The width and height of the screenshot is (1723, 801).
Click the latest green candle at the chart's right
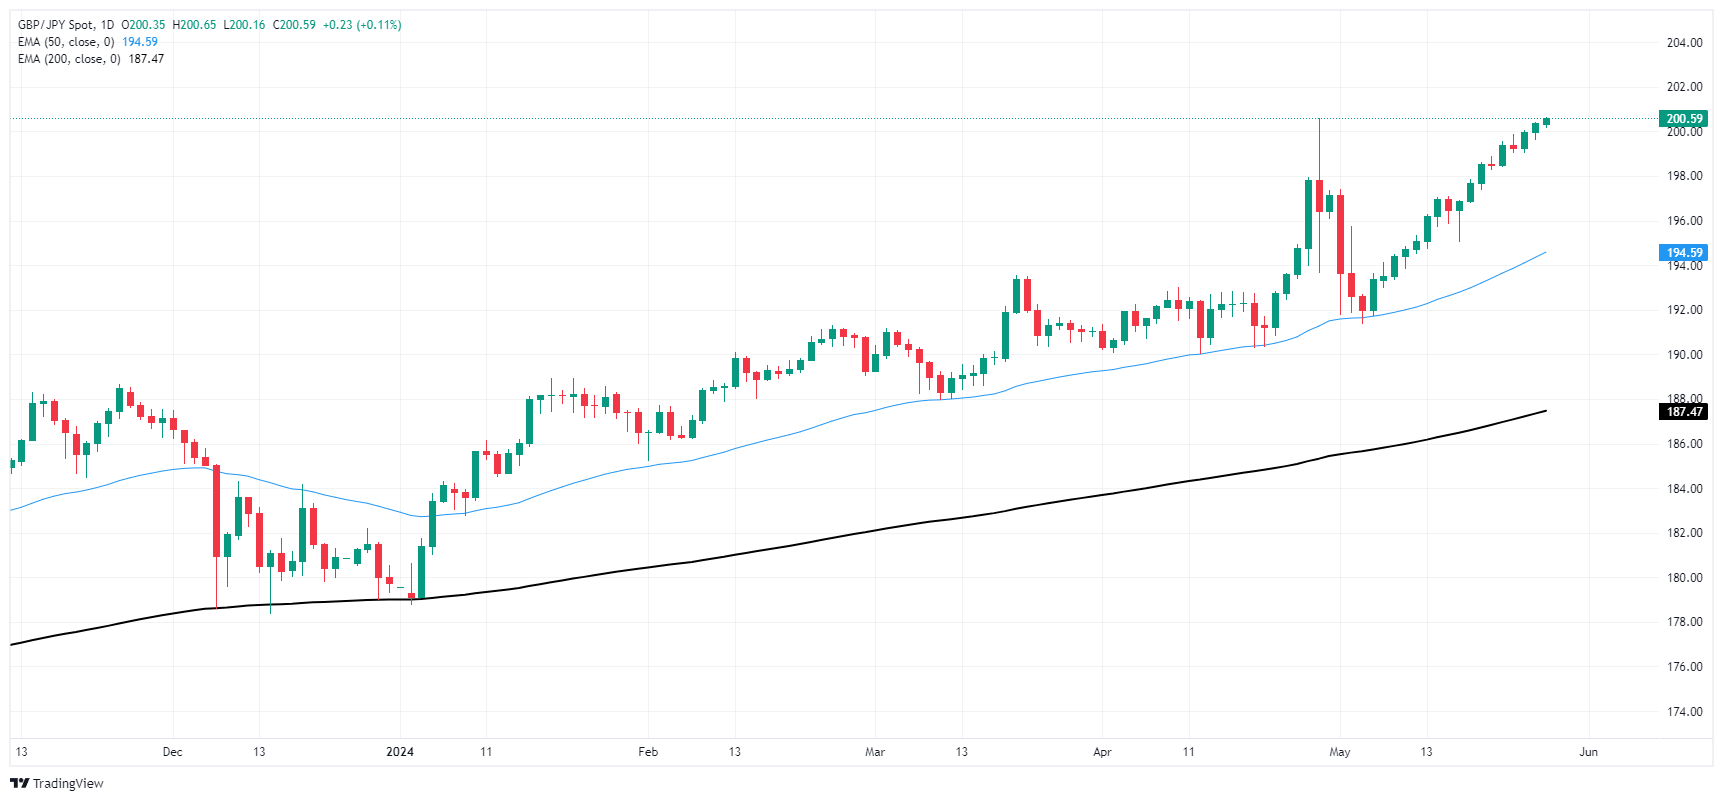point(1546,122)
